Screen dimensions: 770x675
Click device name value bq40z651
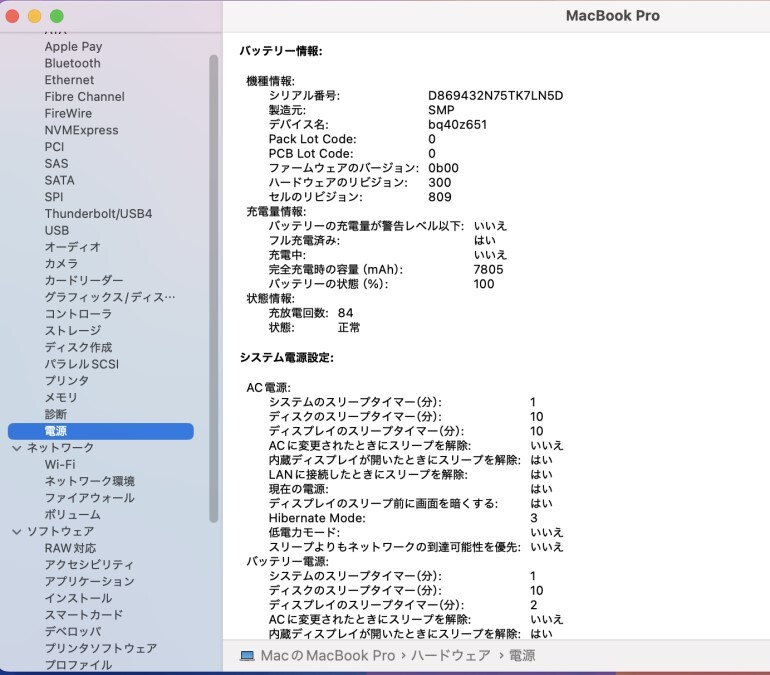pyautogui.click(x=457, y=124)
